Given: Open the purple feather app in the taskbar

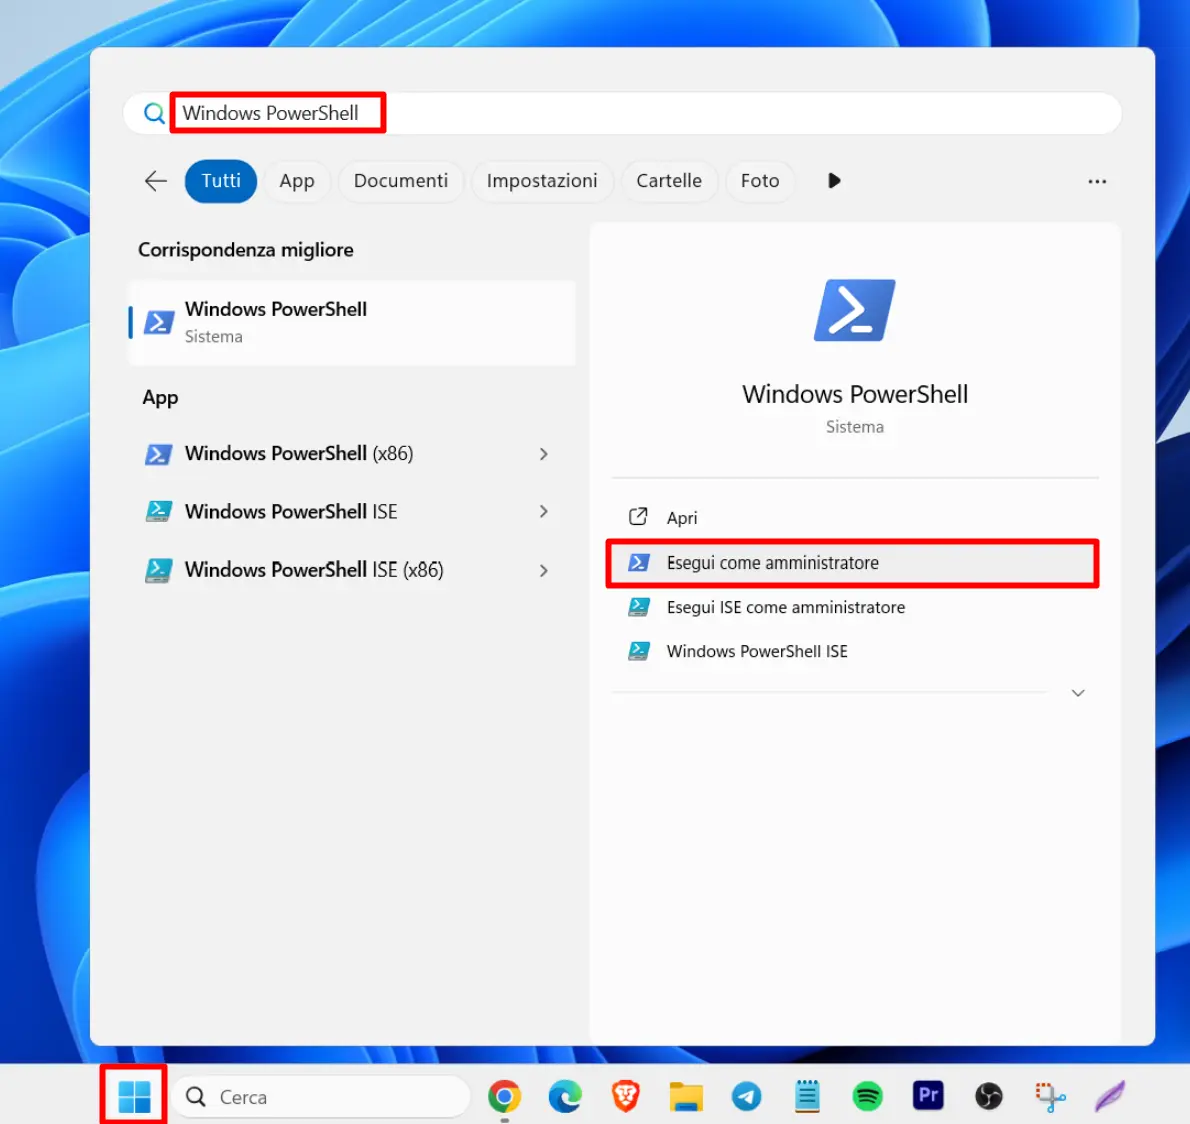Looking at the screenshot, I should [1110, 1097].
